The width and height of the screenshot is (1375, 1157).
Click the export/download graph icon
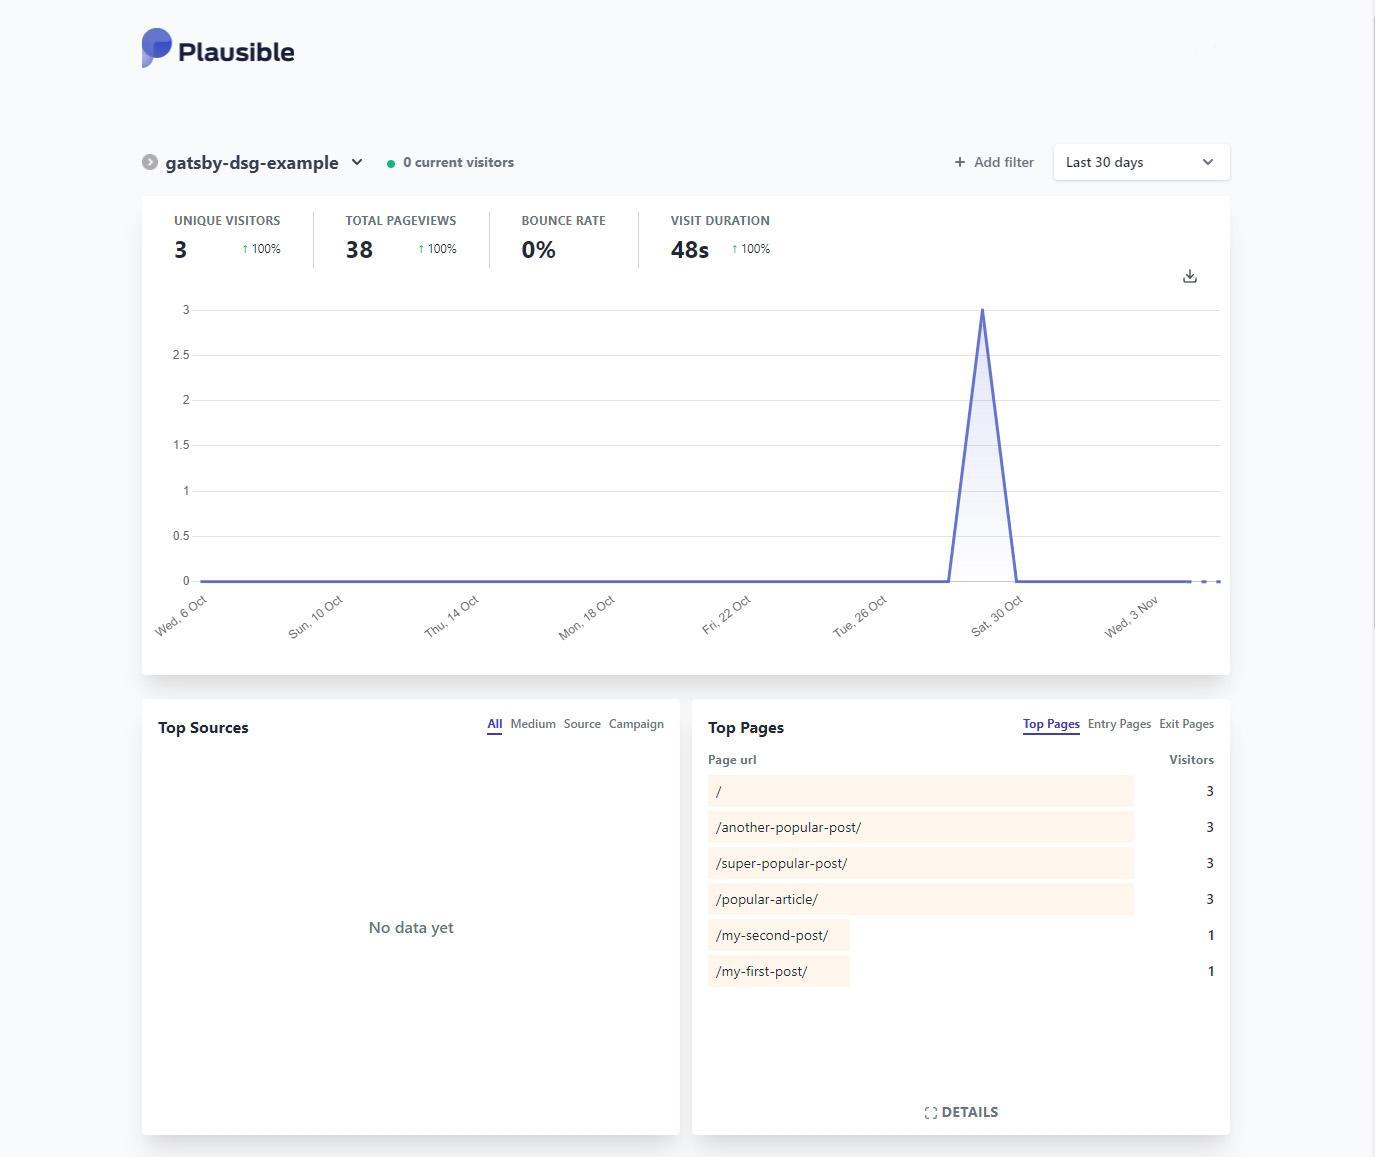(1189, 275)
